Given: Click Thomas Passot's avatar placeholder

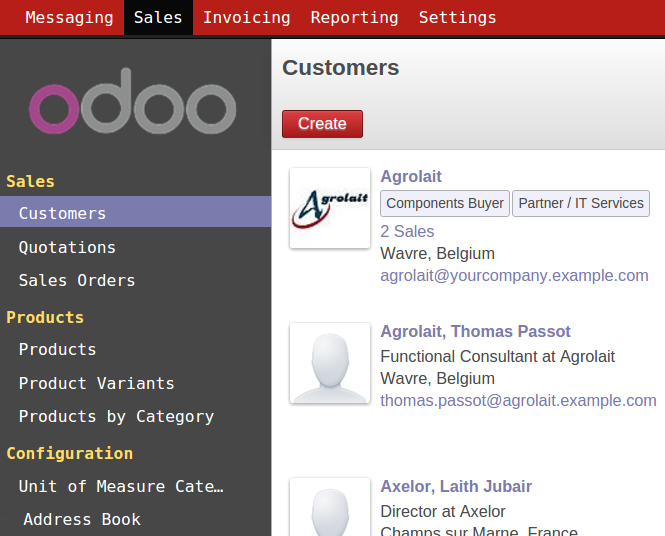Looking at the screenshot, I should pyautogui.click(x=330, y=363).
